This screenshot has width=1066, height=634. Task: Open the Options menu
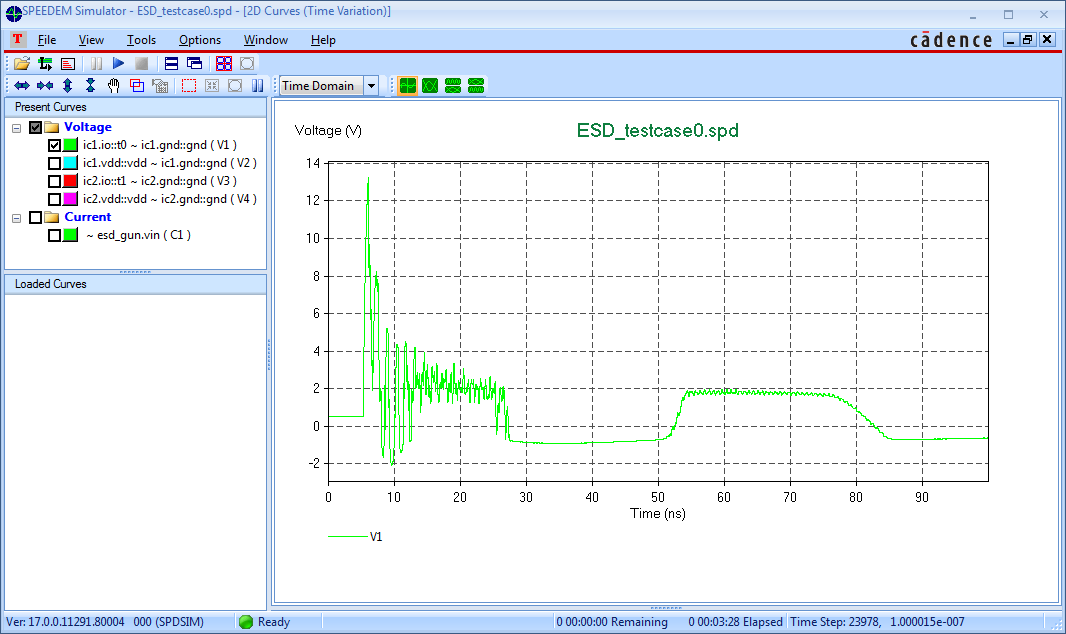(x=200, y=40)
